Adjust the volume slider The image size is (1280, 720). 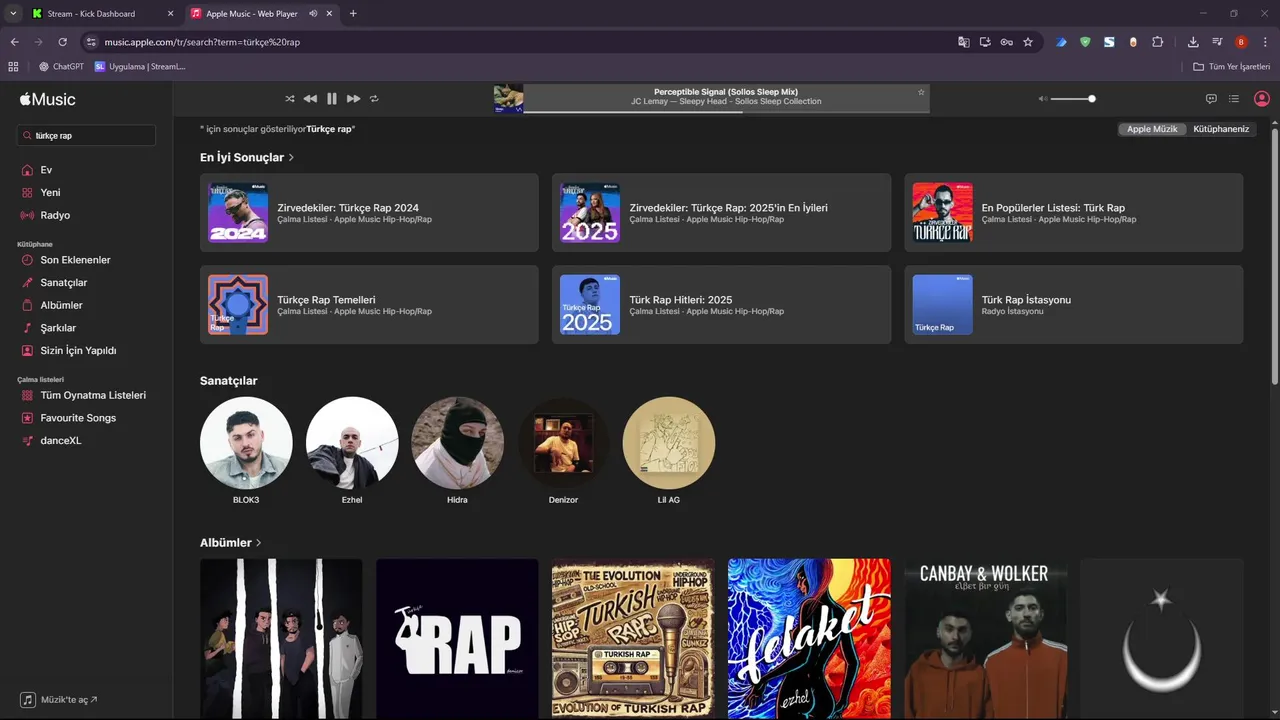click(x=1073, y=99)
